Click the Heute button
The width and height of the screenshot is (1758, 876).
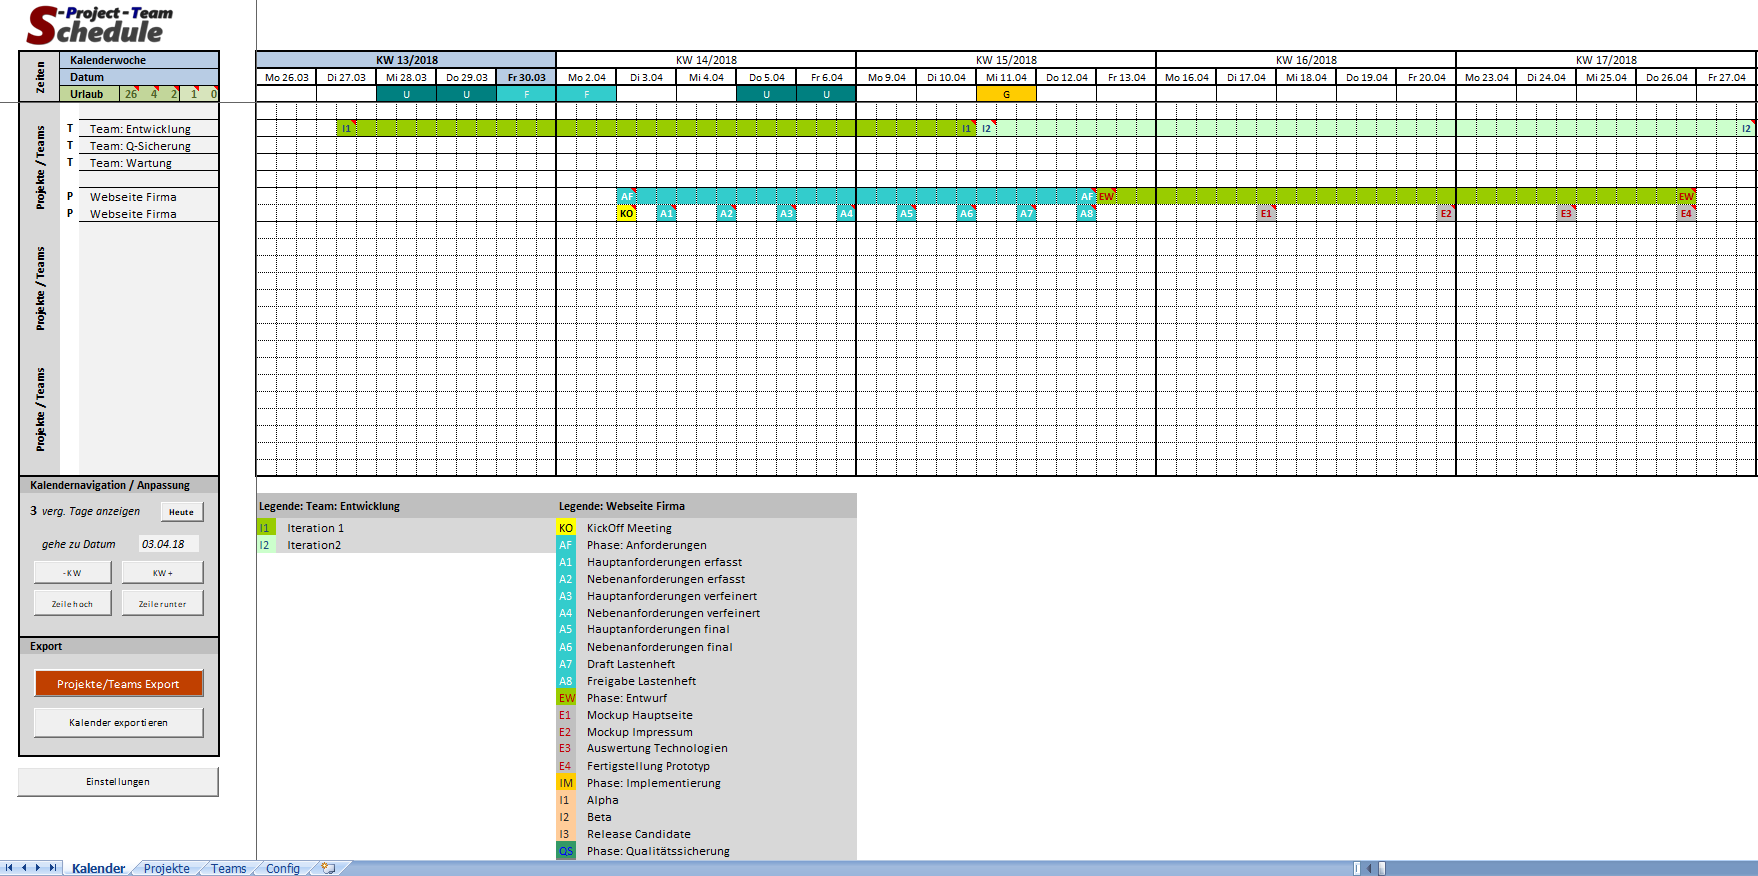point(181,512)
